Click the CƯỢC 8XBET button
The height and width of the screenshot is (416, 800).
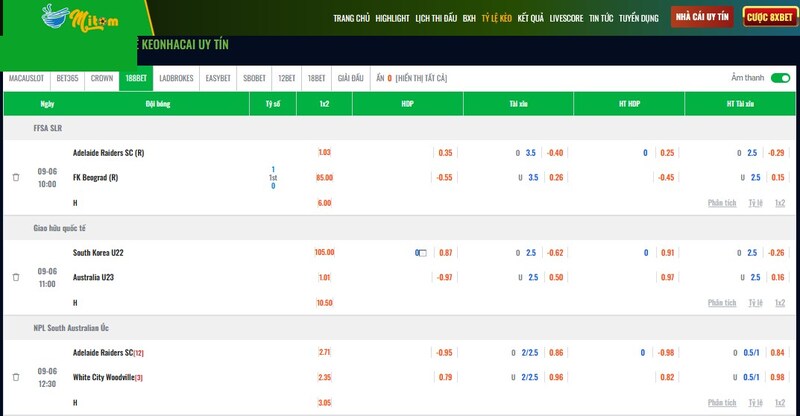tap(769, 17)
